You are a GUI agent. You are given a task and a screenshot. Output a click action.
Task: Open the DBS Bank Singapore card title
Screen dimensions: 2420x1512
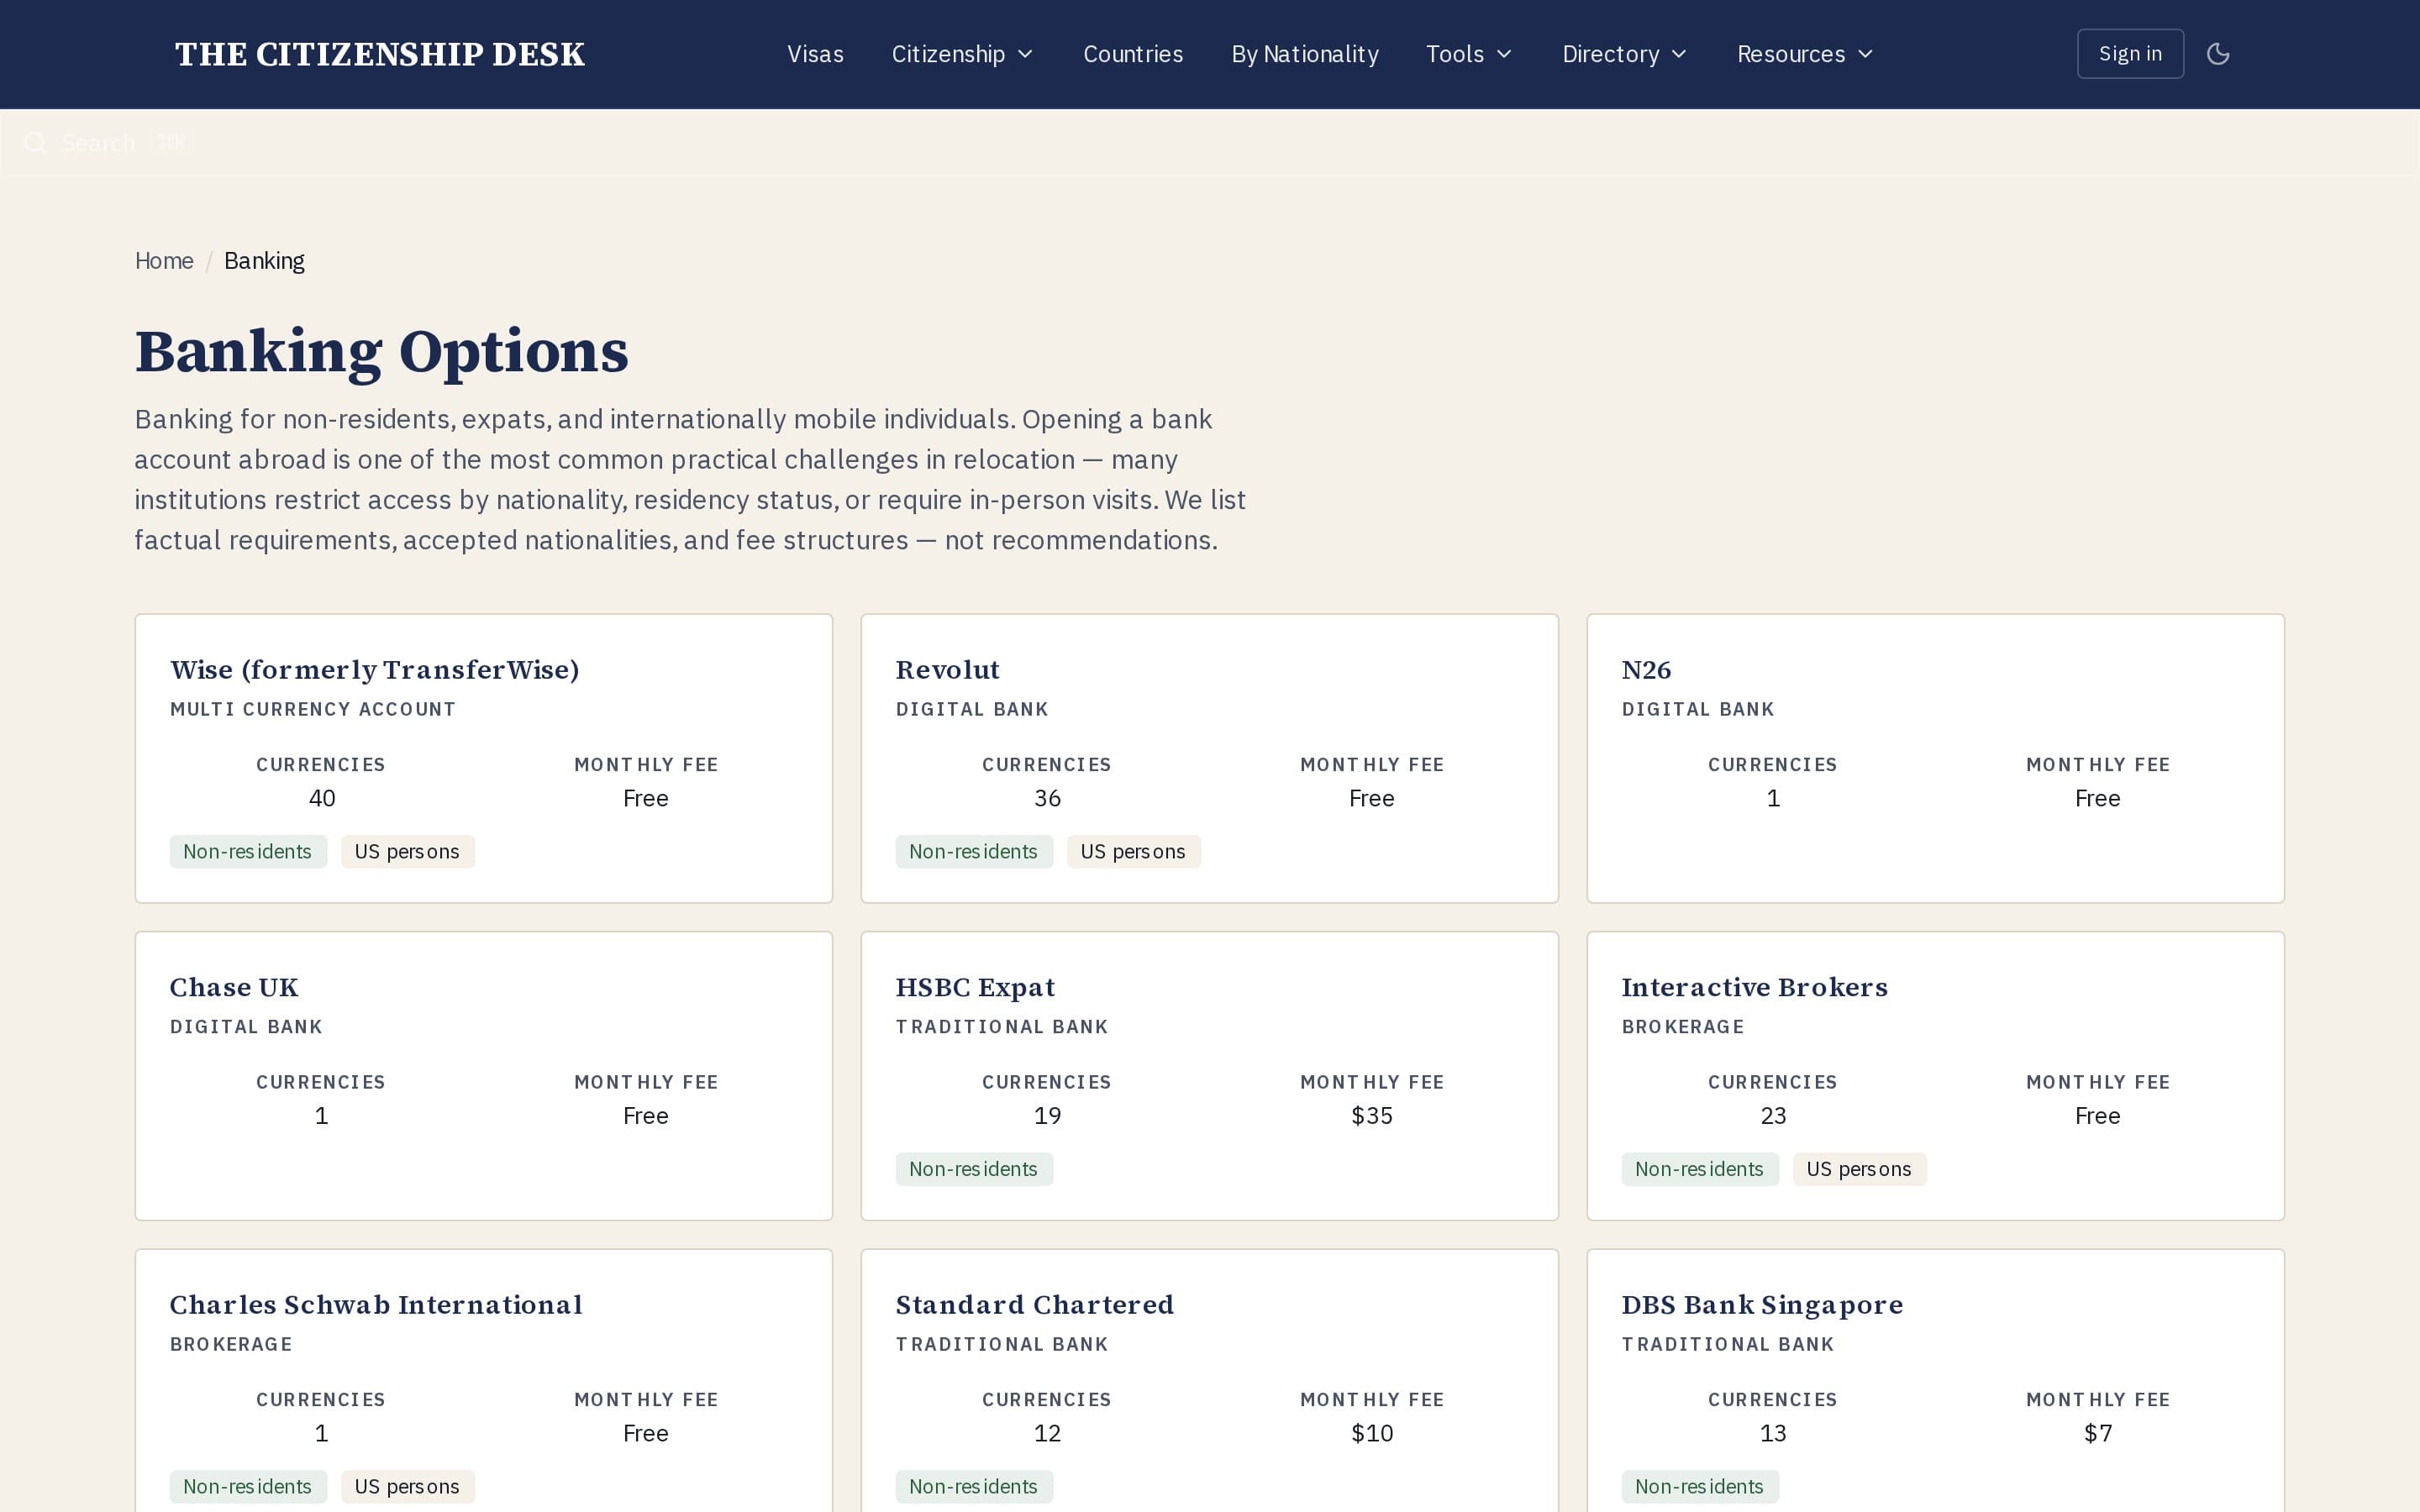1762,1305
